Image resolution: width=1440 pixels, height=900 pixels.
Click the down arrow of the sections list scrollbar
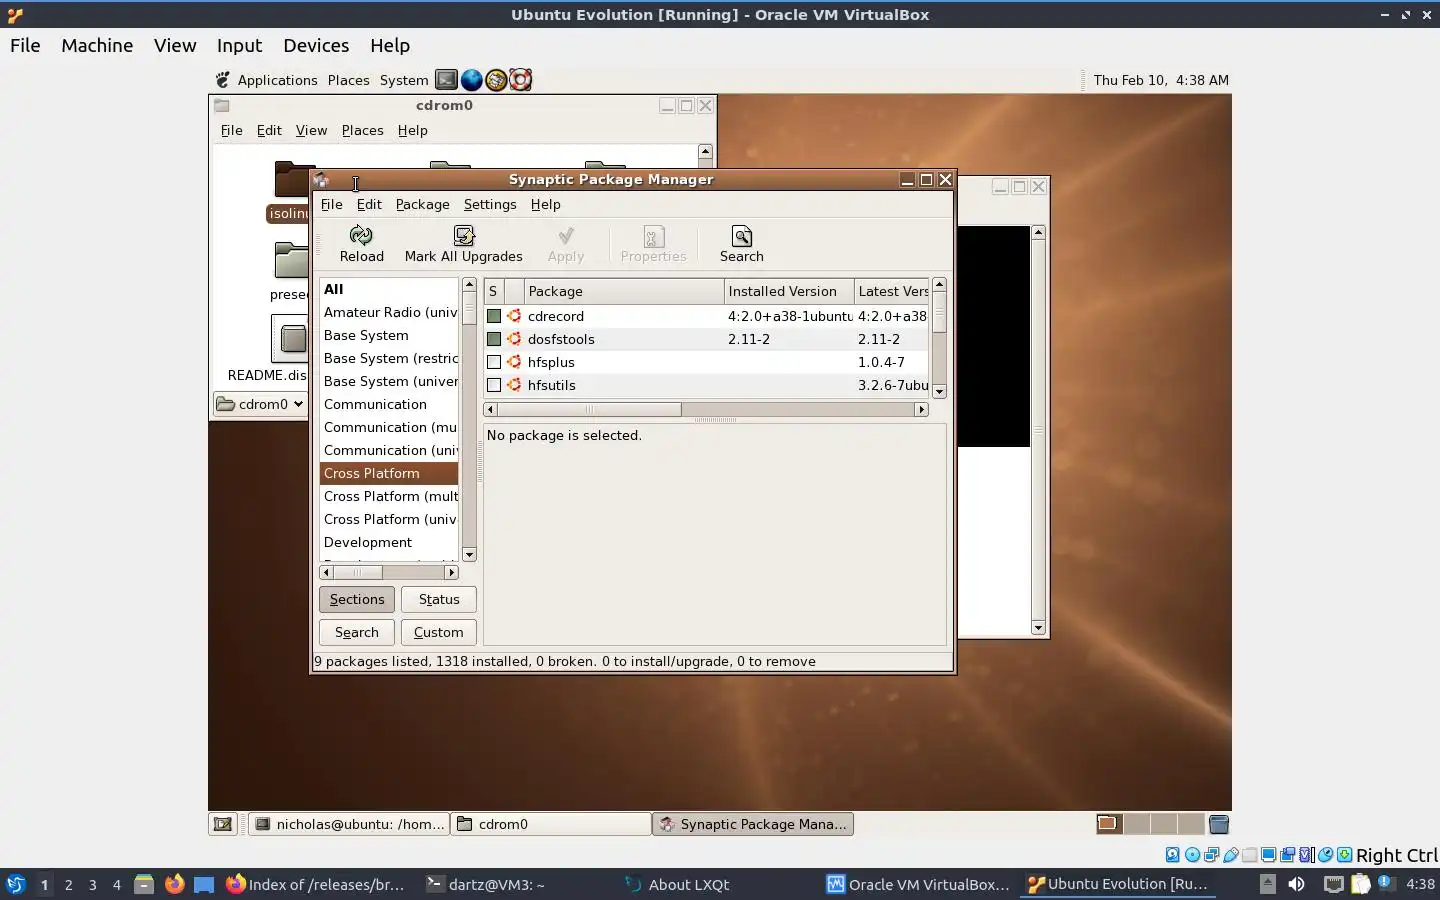[x=469, y=554]
